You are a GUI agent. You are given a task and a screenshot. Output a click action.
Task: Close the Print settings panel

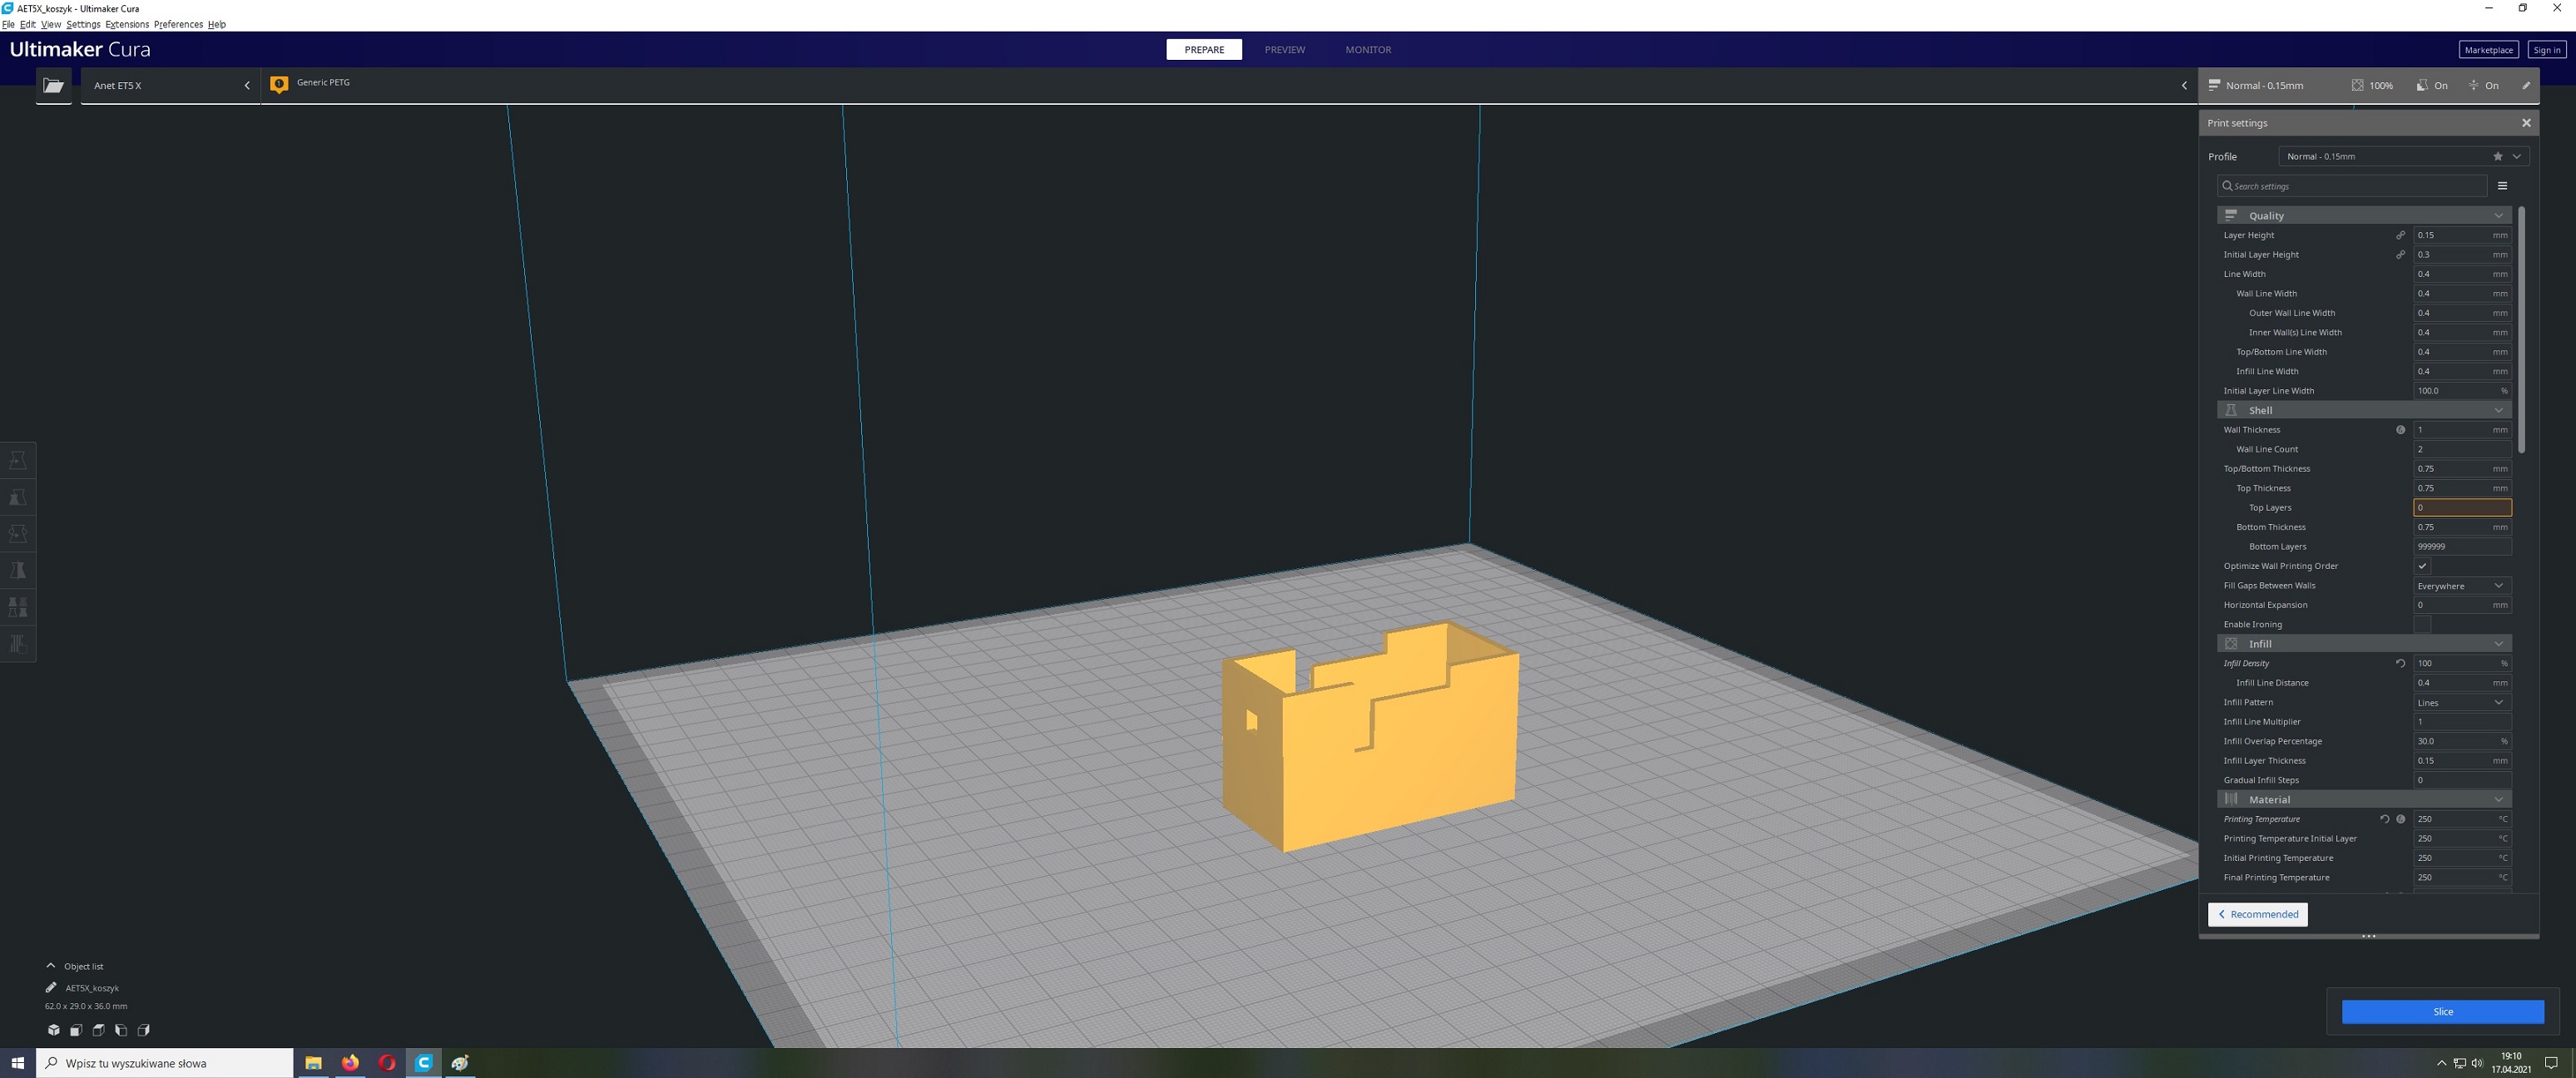click(2526, 123)
